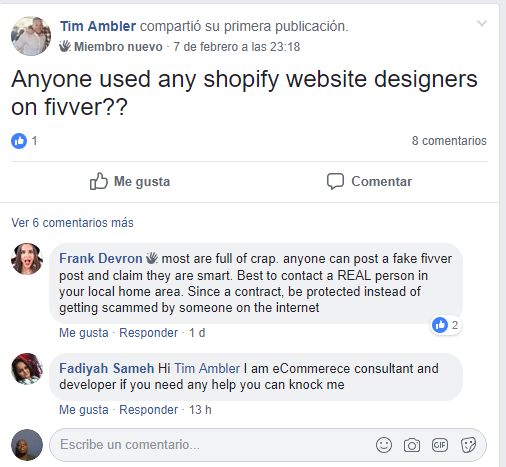This screenshot has width=506, height=467.
Task: Open the post options chevron menu
Action: pyautogui.click(x=482, y=23)
